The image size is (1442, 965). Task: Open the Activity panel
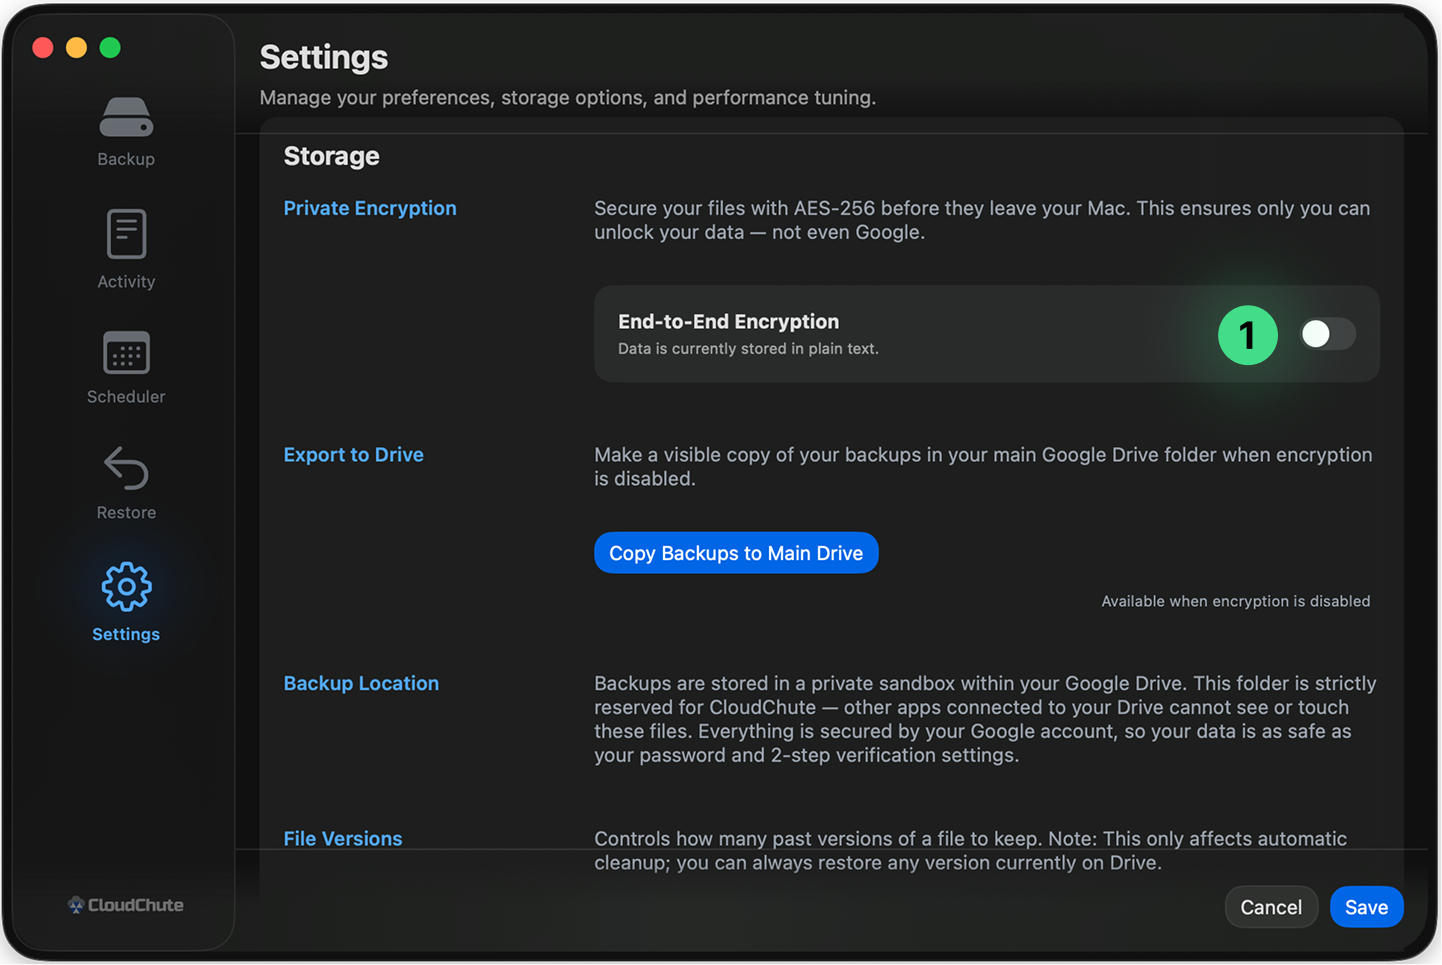point(125,233)
